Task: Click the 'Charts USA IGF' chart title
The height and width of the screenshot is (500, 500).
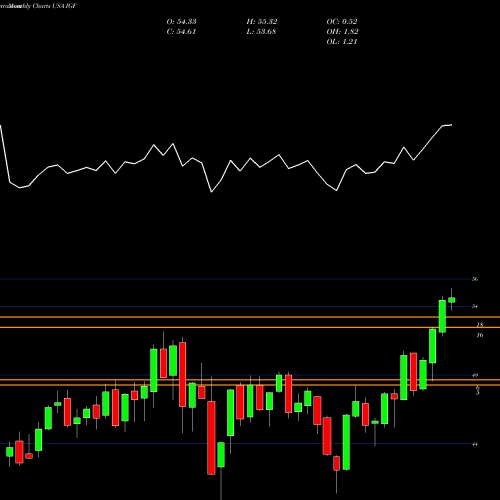Action: click(55, 6)
